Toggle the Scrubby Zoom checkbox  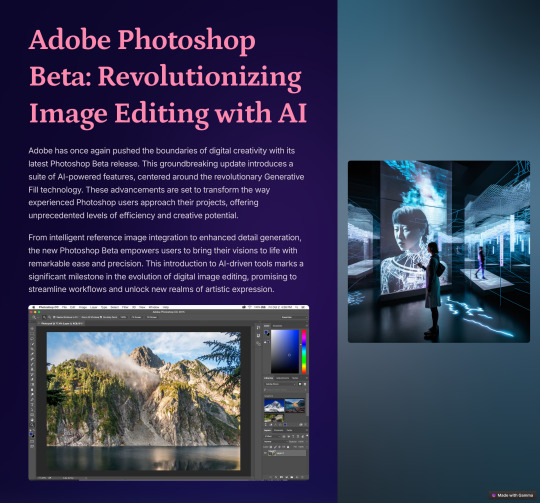101,317
